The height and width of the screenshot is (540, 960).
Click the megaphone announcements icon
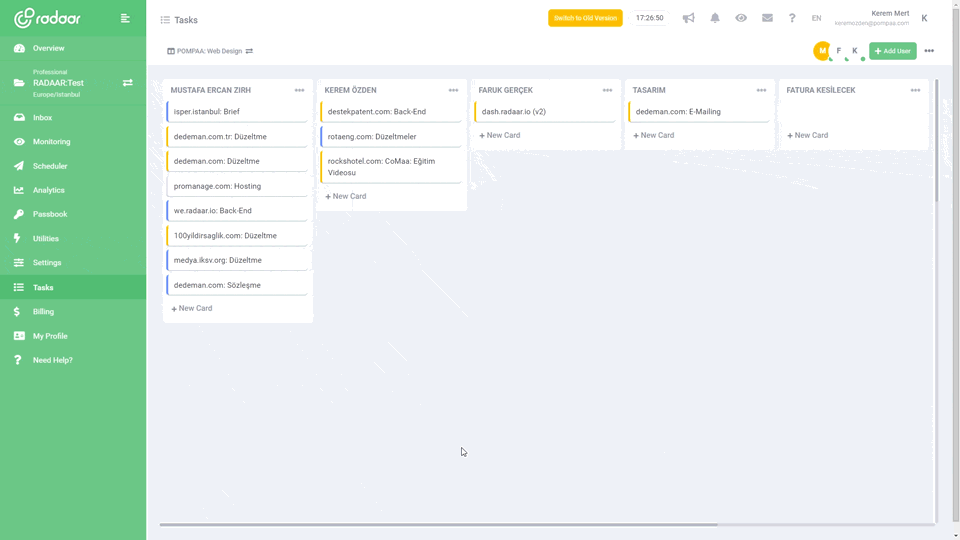pos(688,18)
